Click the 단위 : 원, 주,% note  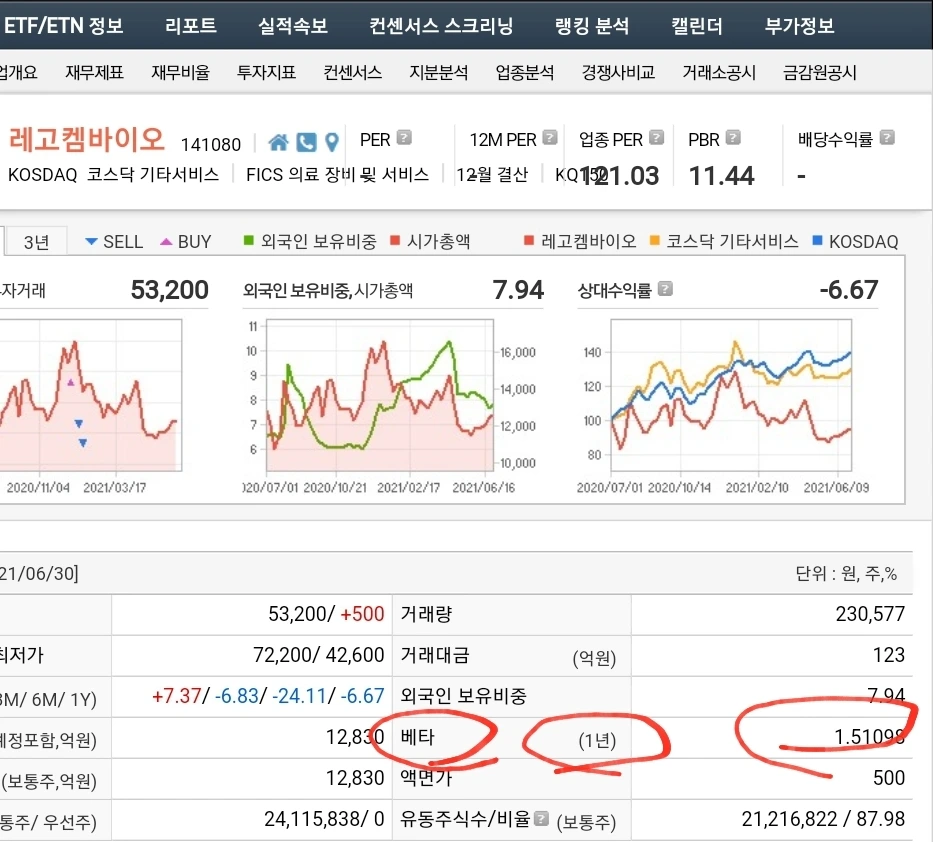(x=846, y=573)
